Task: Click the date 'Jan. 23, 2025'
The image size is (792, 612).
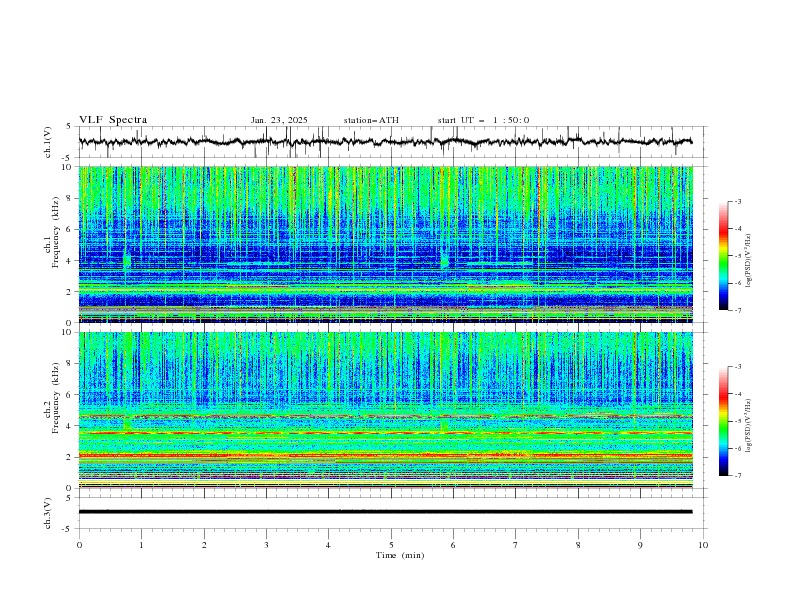Action: (279, 120)
